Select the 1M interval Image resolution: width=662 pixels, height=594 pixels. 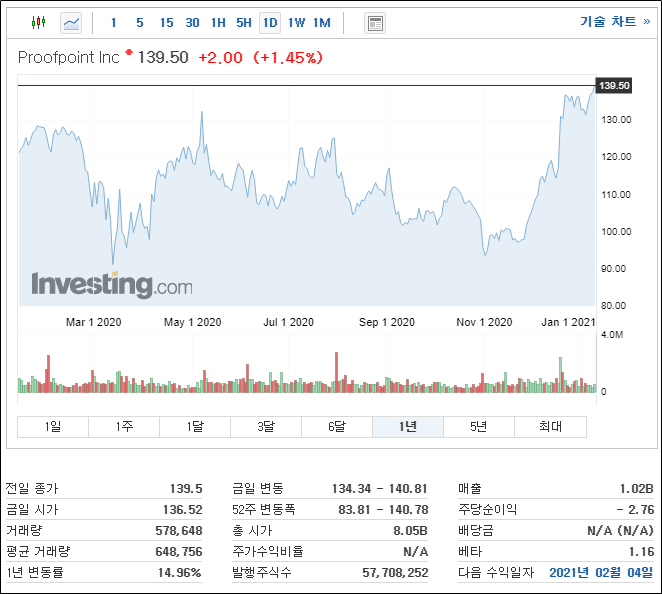tap(322, 23)
